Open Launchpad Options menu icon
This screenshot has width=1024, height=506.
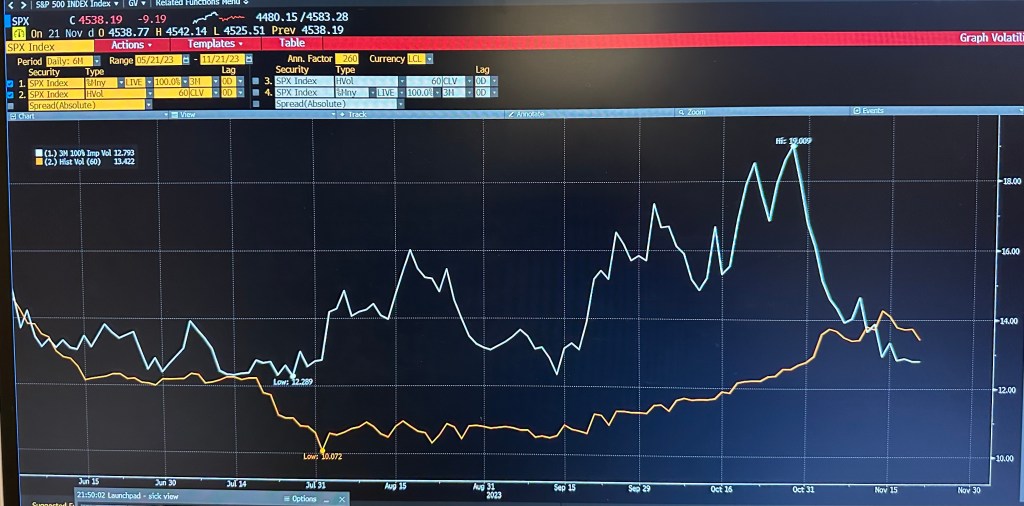(284, 498)
